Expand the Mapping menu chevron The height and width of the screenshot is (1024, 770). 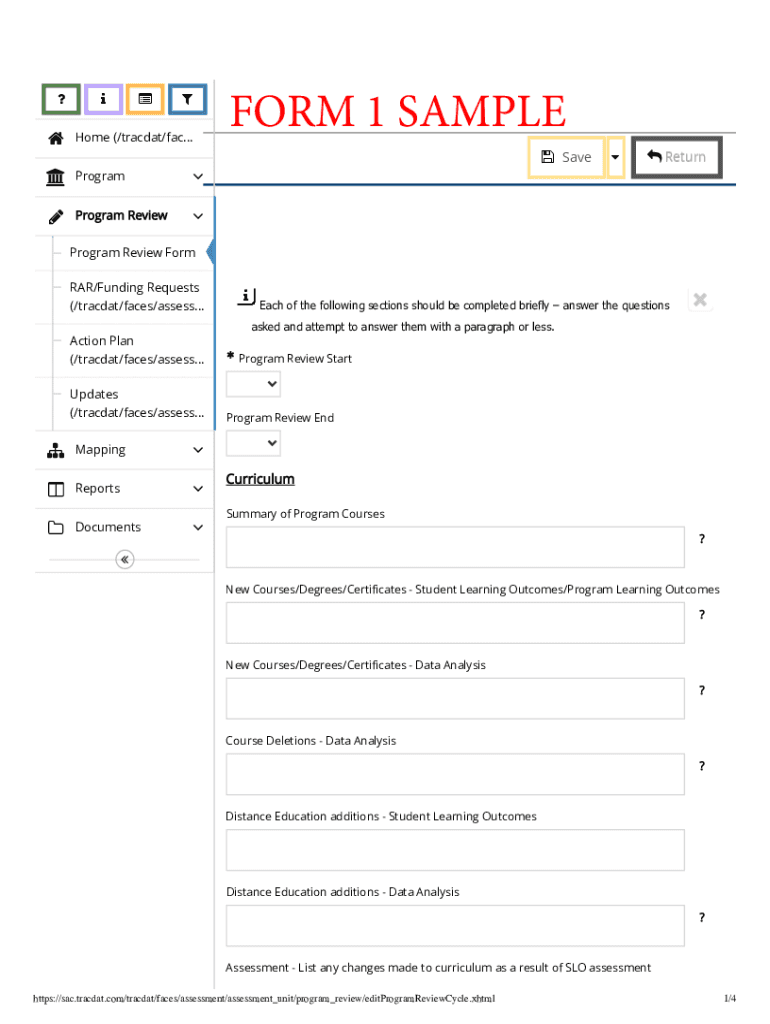pos(199,450)
